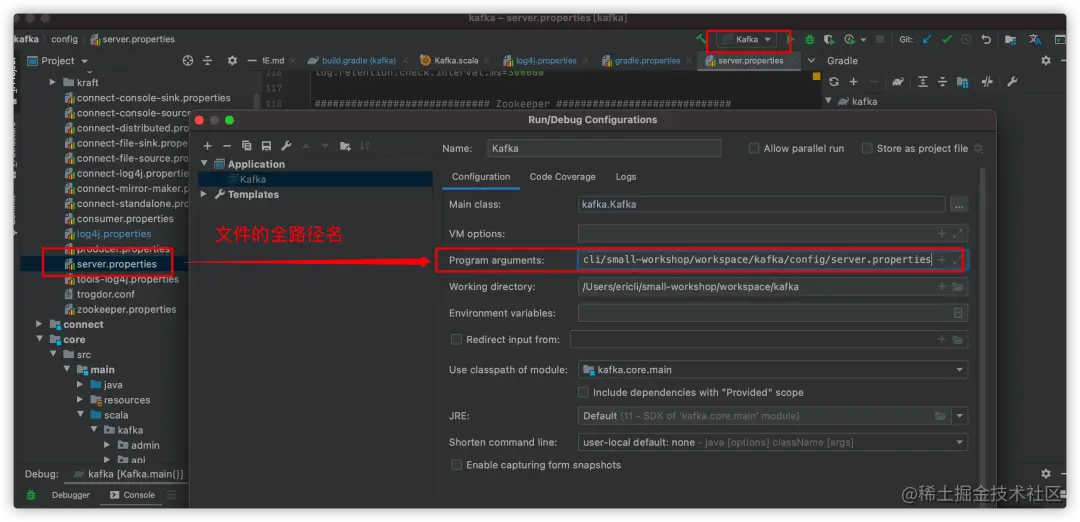Show hidden editor tabs chevron
Image resolution: width=1080 pixels, height=522 pixels.
811,61
